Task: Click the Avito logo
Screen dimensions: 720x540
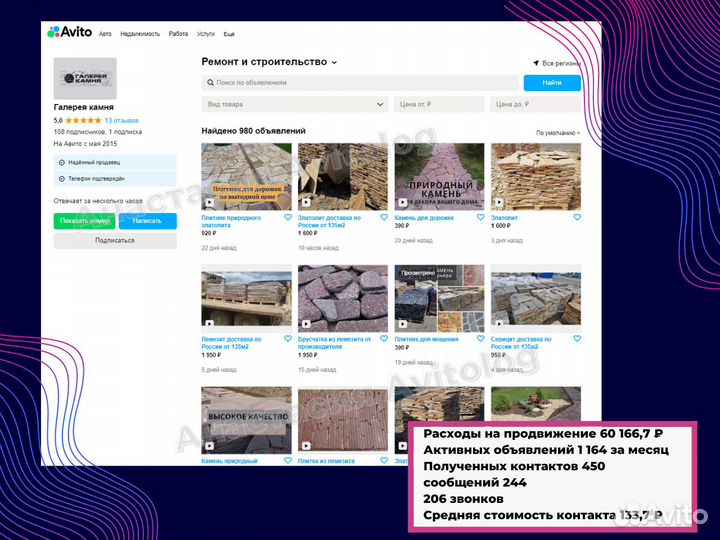Action: 69,32
